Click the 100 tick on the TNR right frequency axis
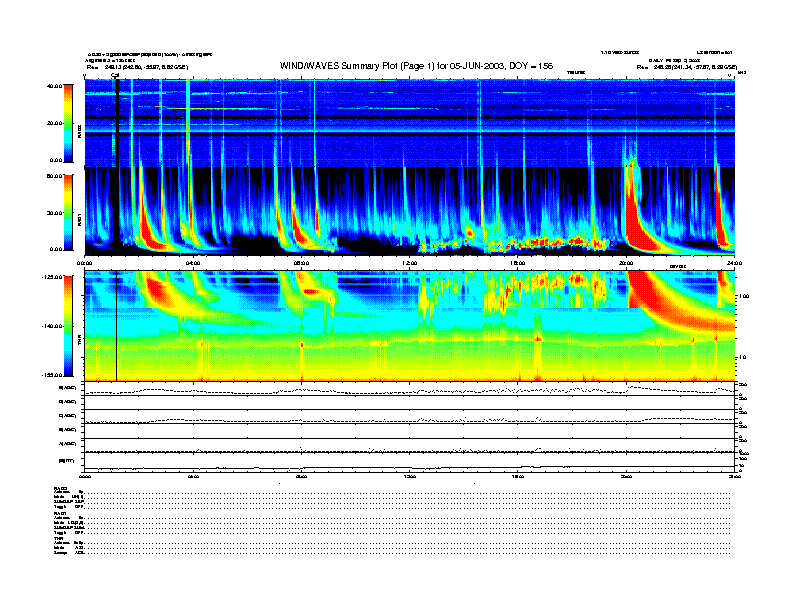 click(x=744, y=296)
